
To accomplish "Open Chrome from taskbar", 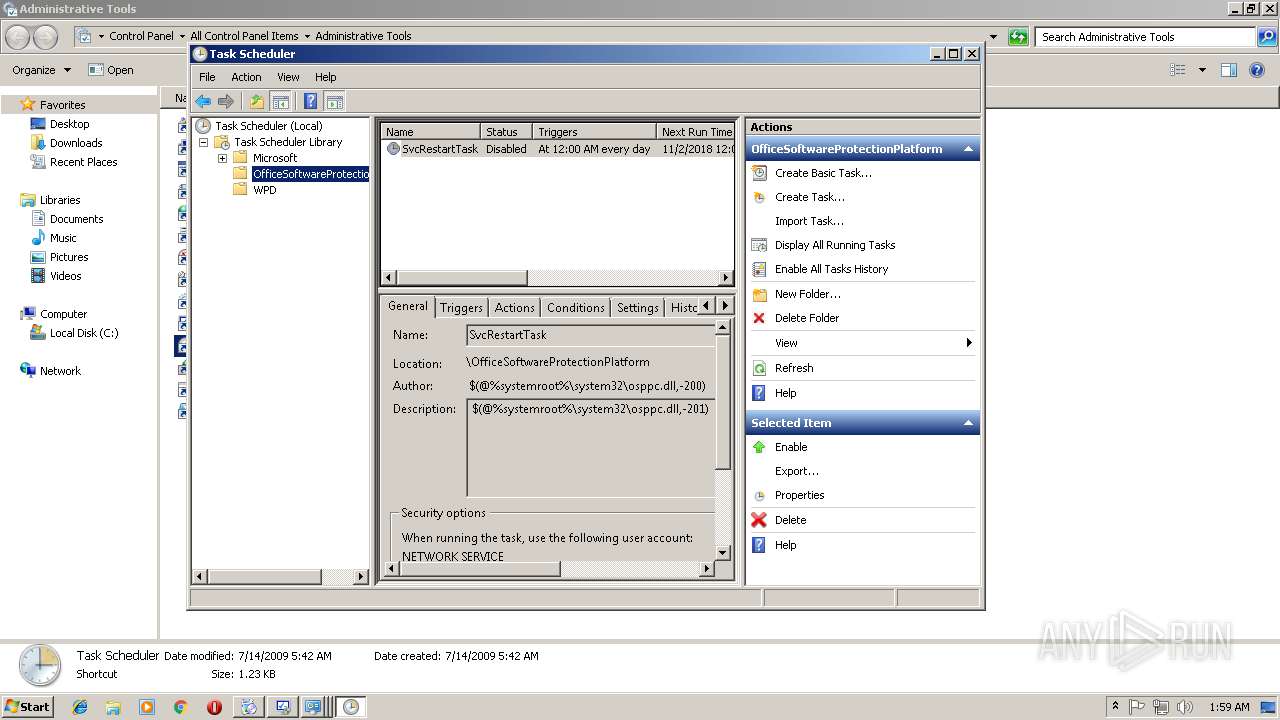I will point(180,707).
